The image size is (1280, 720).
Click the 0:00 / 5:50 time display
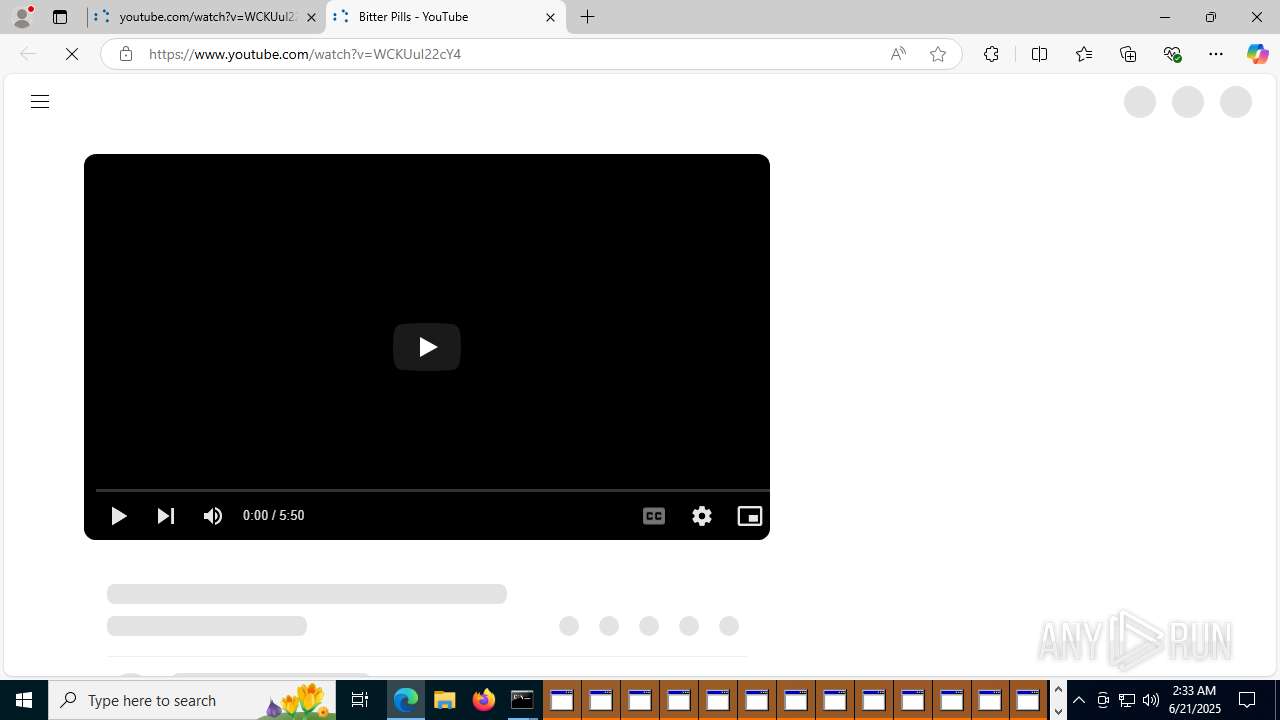[x=273, y=516]
